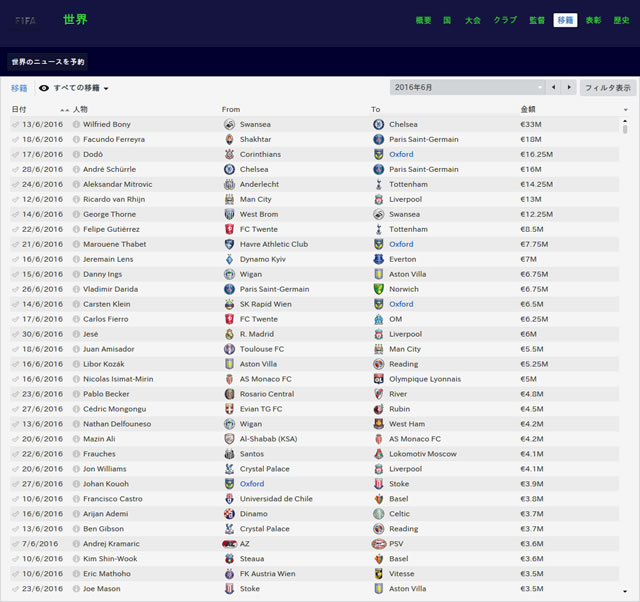Click the transfer list scrollbar thumb

point(624,129)
